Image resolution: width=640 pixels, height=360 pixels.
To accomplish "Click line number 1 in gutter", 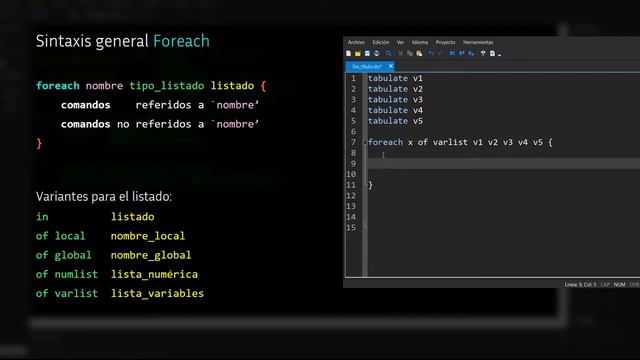I will point(353,78).
